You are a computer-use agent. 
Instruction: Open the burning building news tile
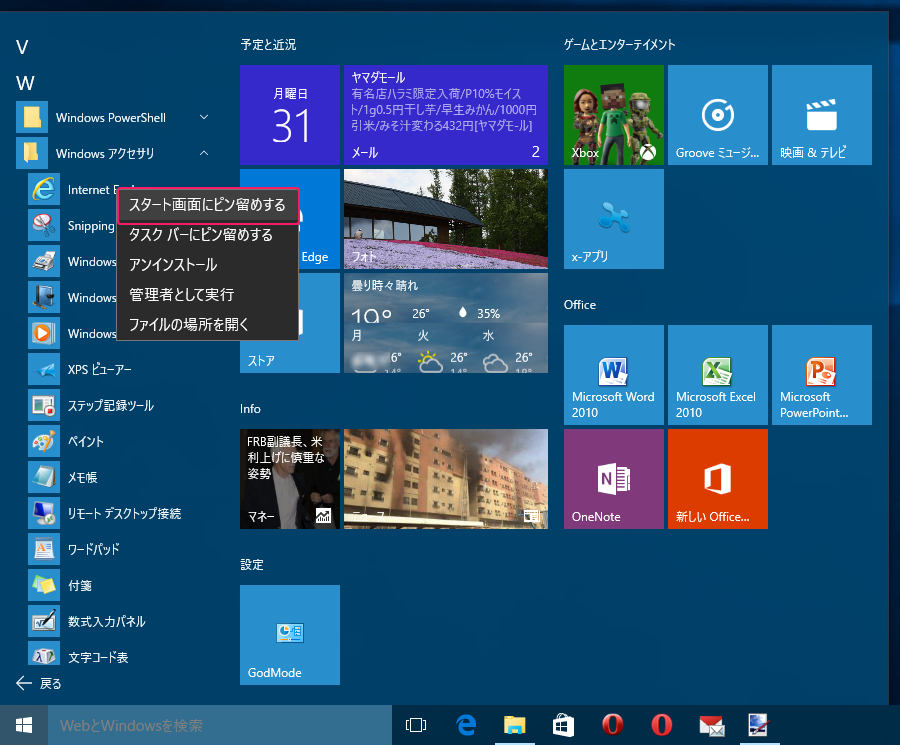tap(446, 479)
